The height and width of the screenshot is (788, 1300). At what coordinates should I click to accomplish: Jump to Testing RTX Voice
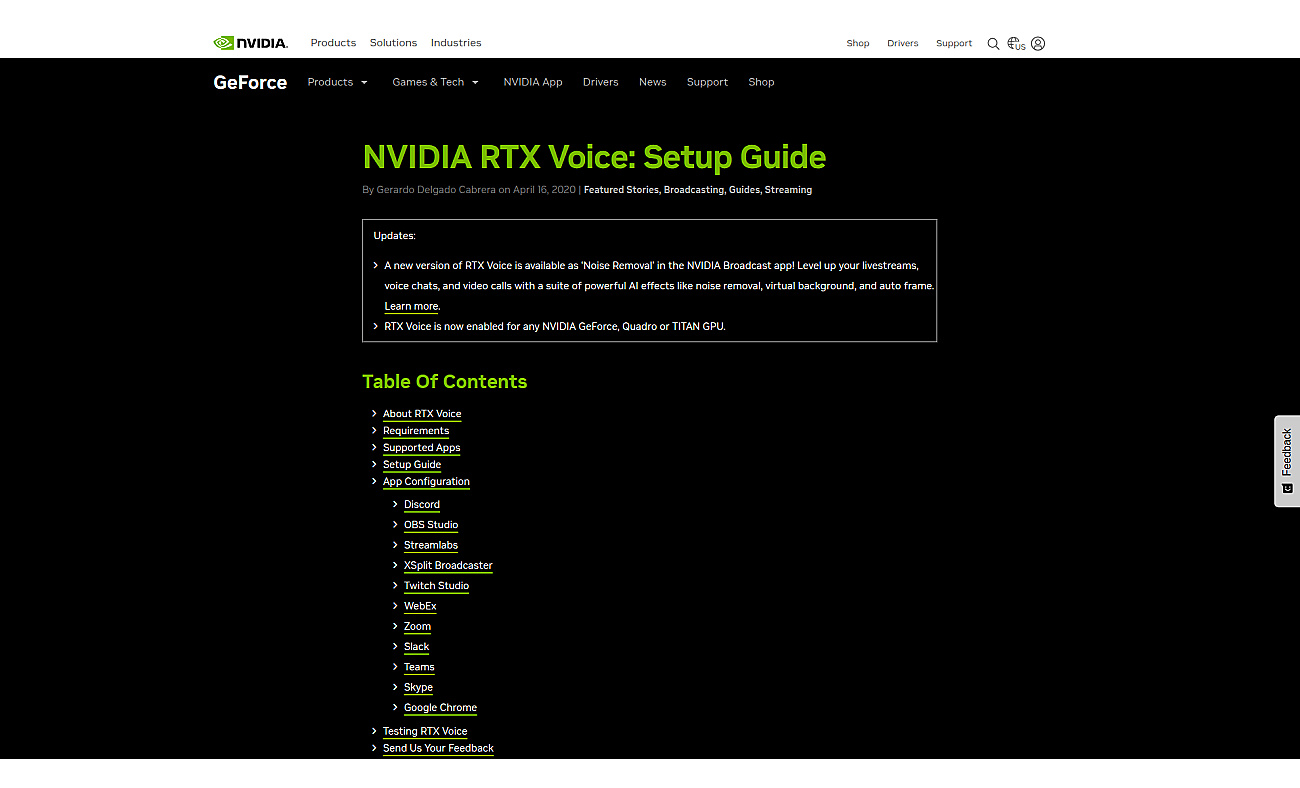point(425,732)
